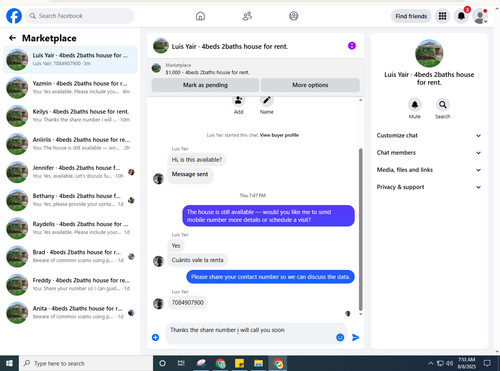Viewport: 500px width, 371px height.
Task: Click Mark as pending button
Action: [x=205, y=85]
